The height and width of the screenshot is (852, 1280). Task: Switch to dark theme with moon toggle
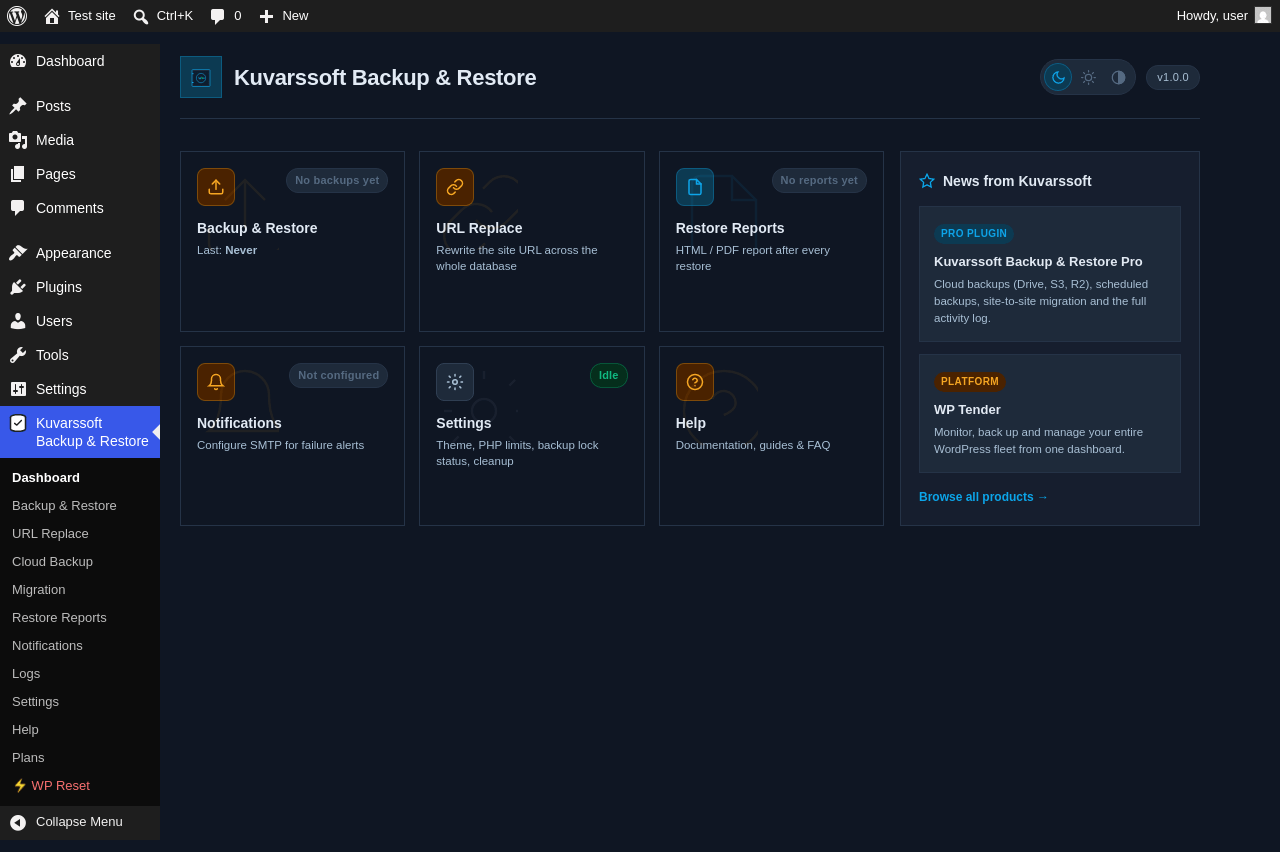pos(1058,77)
